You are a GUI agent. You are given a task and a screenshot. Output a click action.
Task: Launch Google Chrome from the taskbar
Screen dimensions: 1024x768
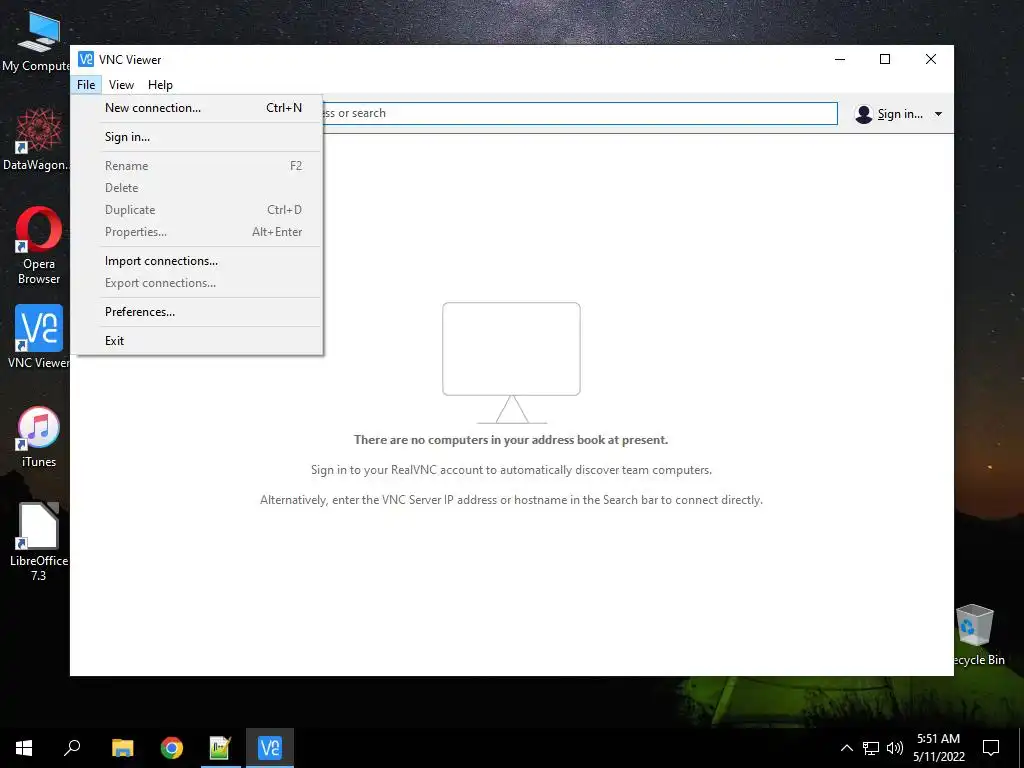pyautogui.click(x=172, y=748)
